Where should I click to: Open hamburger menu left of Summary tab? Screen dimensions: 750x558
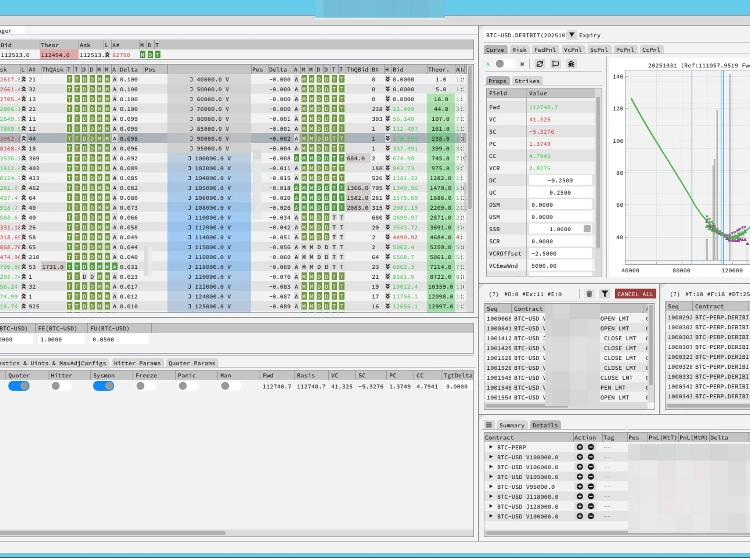coord(490,425)
